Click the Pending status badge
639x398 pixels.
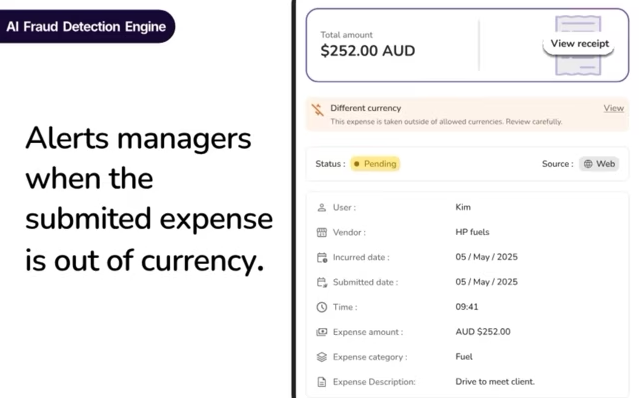coord(375,164)
